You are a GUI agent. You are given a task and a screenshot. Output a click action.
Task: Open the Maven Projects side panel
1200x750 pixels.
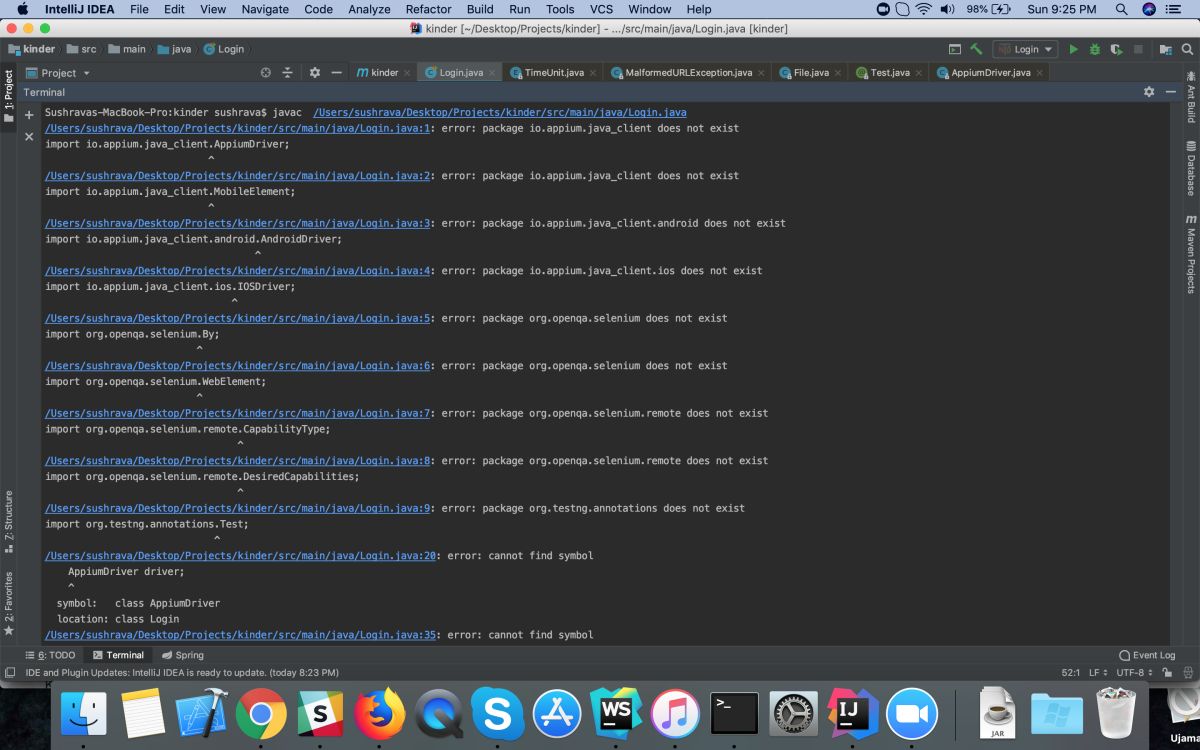[1191, 254]
